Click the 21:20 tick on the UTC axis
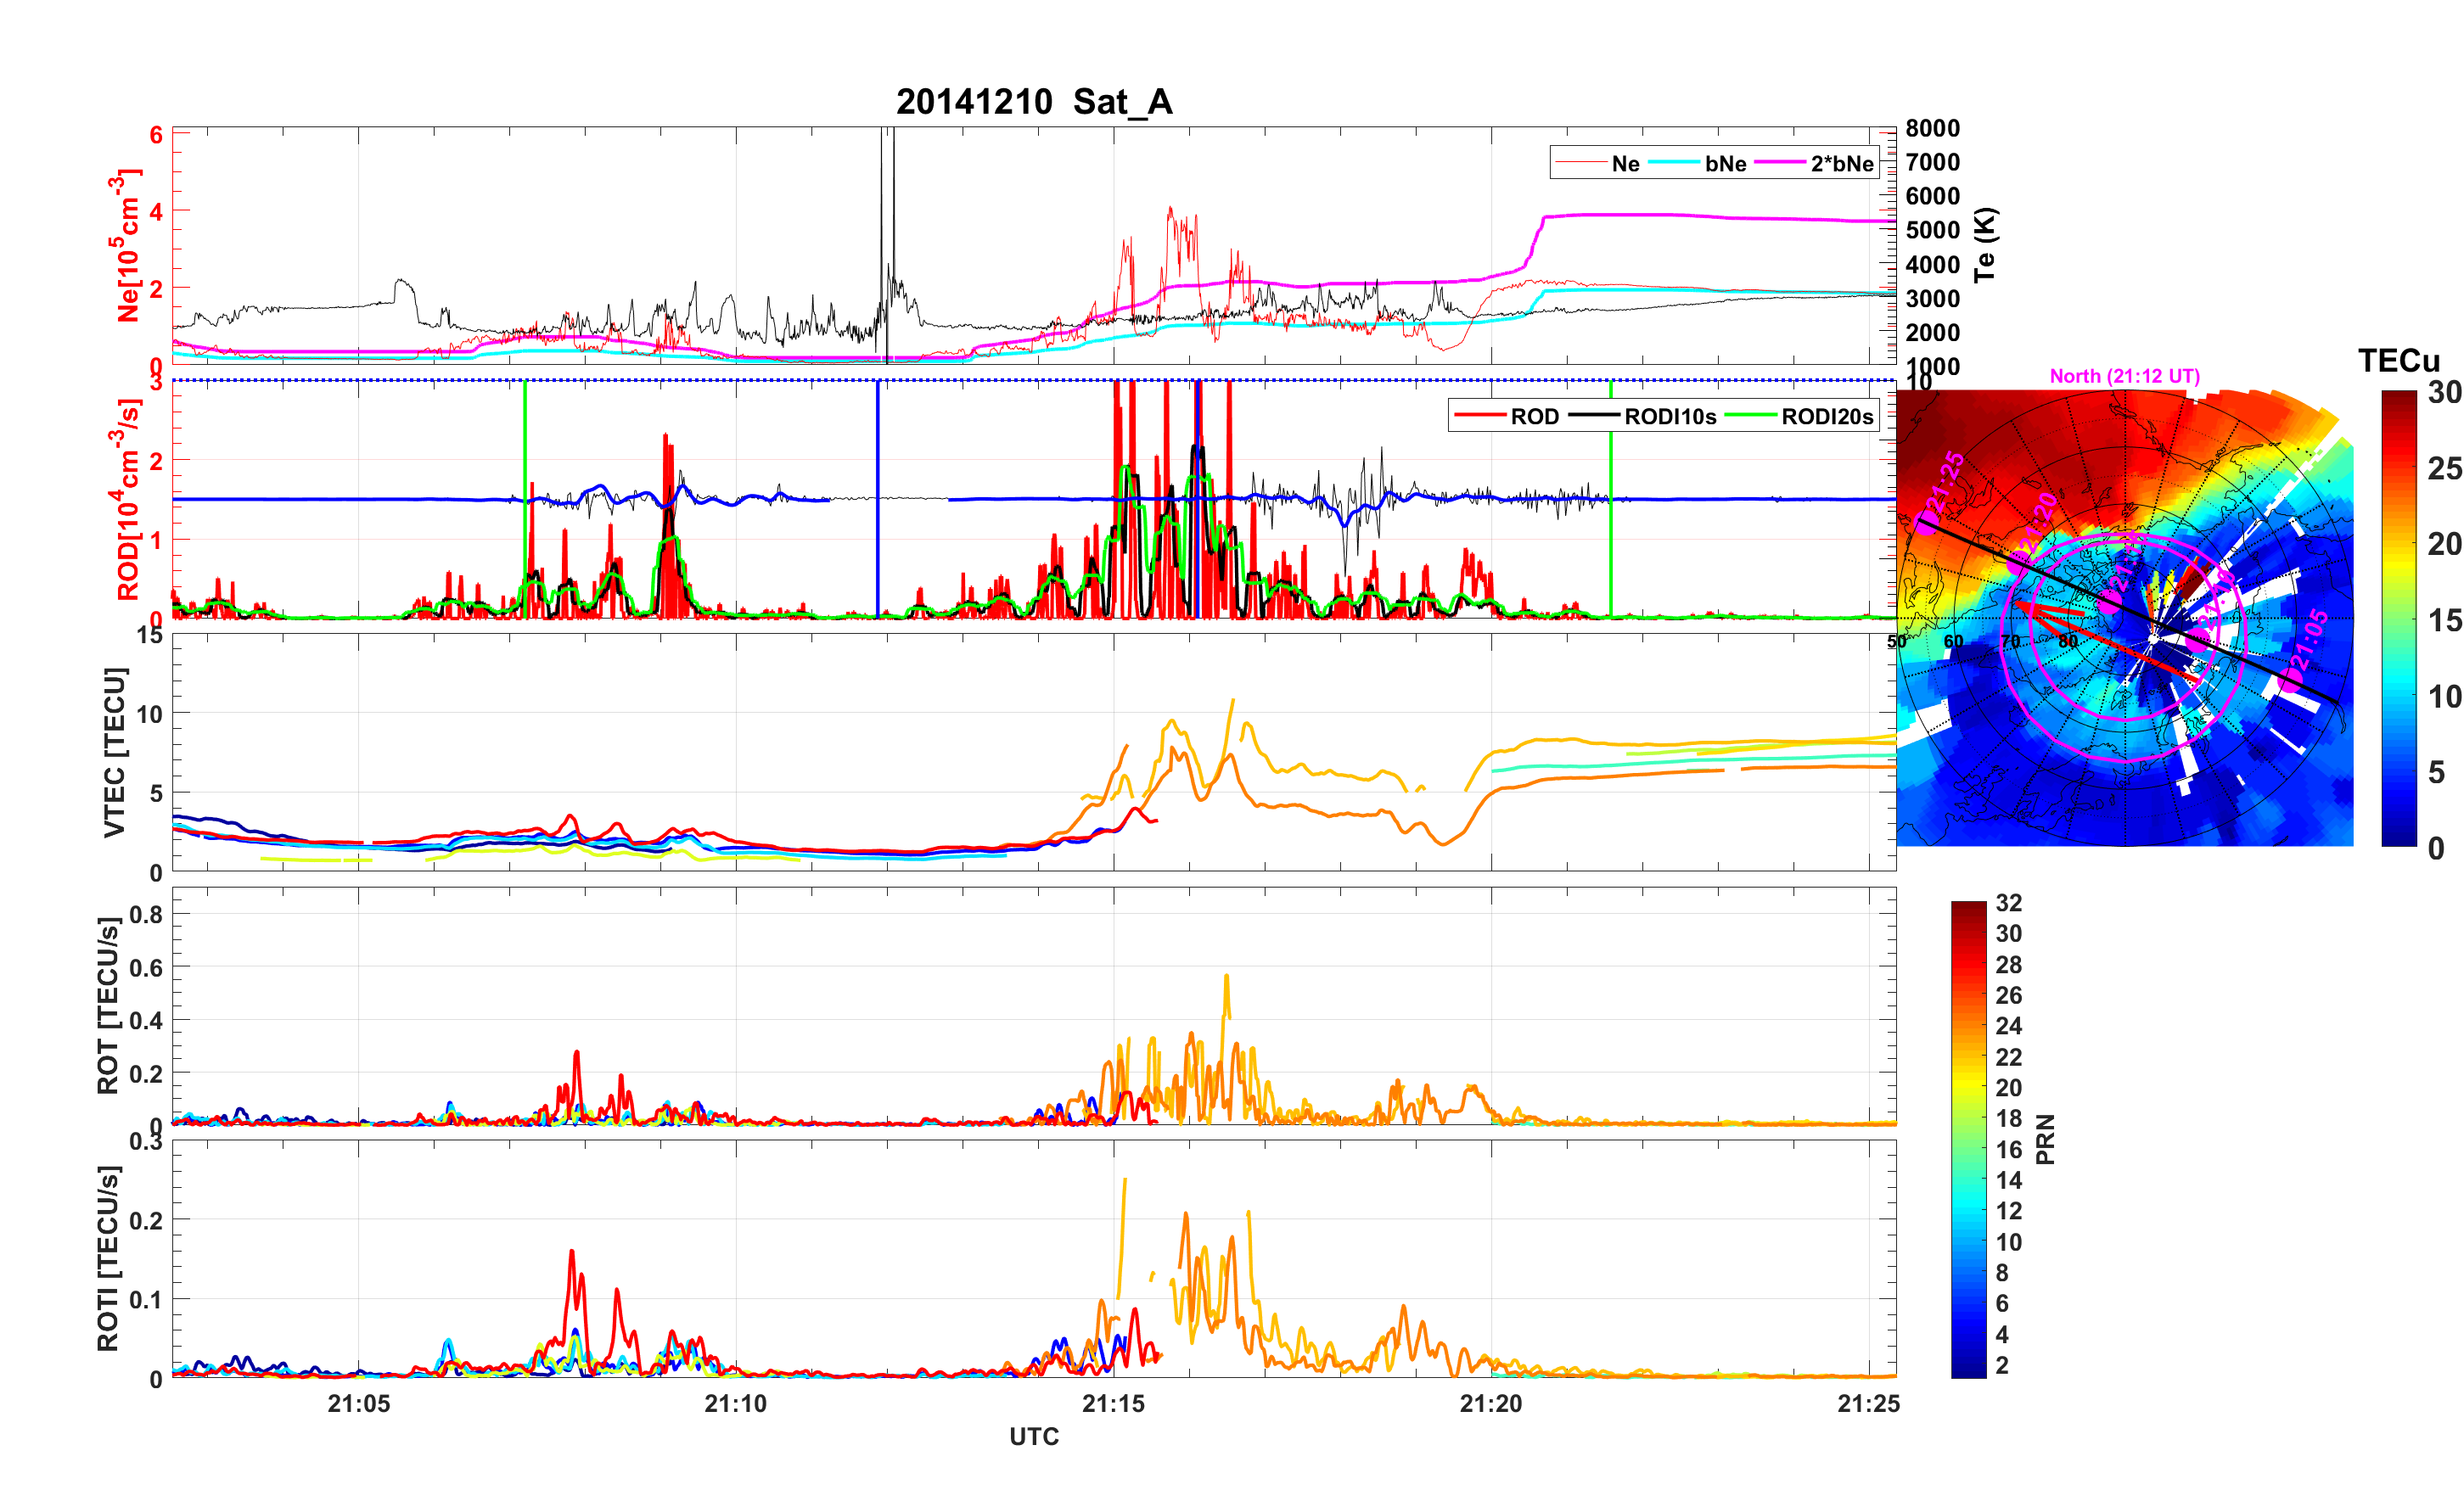 coord(1491,1404)
